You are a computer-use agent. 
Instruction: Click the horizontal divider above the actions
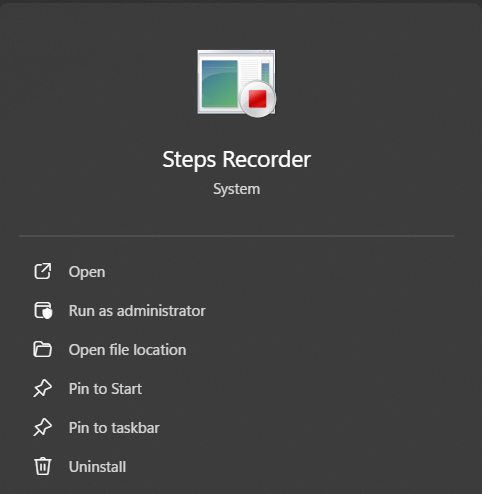236,236
